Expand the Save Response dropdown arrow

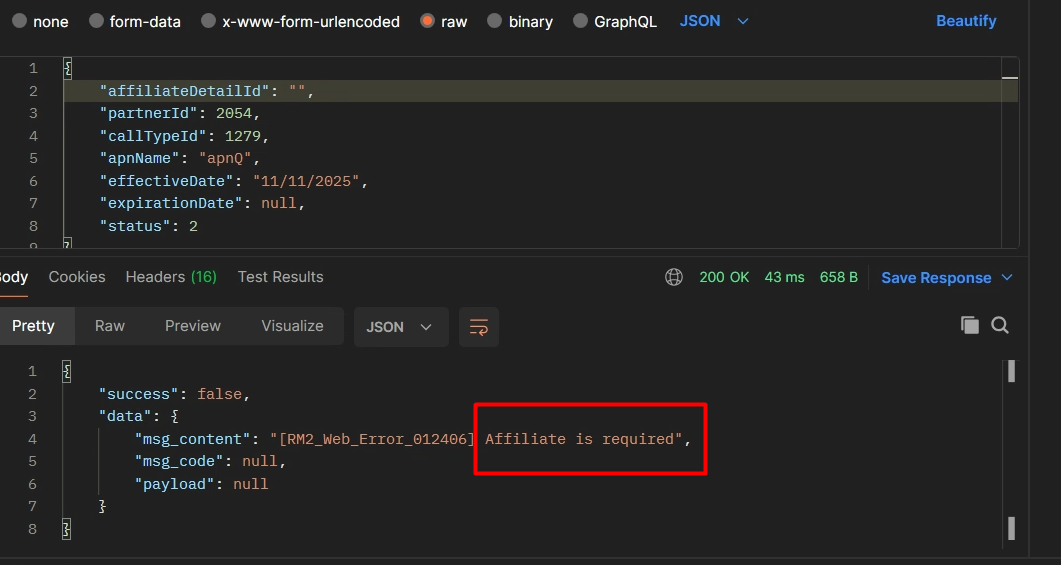pyautogui.click(x=1007, y=277)
